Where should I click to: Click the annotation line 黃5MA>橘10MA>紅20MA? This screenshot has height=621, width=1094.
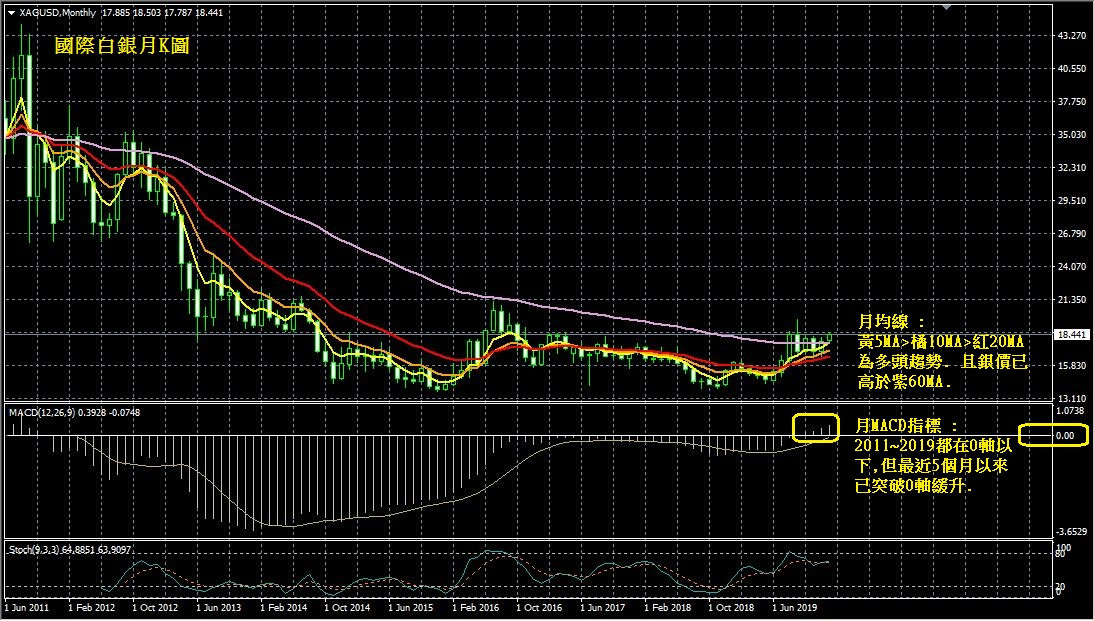pos(941,342)
